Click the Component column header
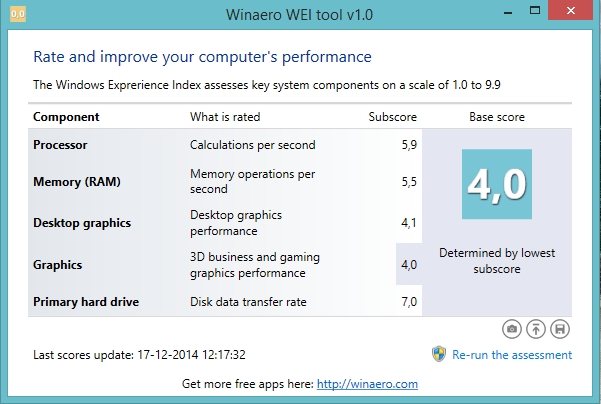This screenshot has width=601, height=404. point(66,117)
